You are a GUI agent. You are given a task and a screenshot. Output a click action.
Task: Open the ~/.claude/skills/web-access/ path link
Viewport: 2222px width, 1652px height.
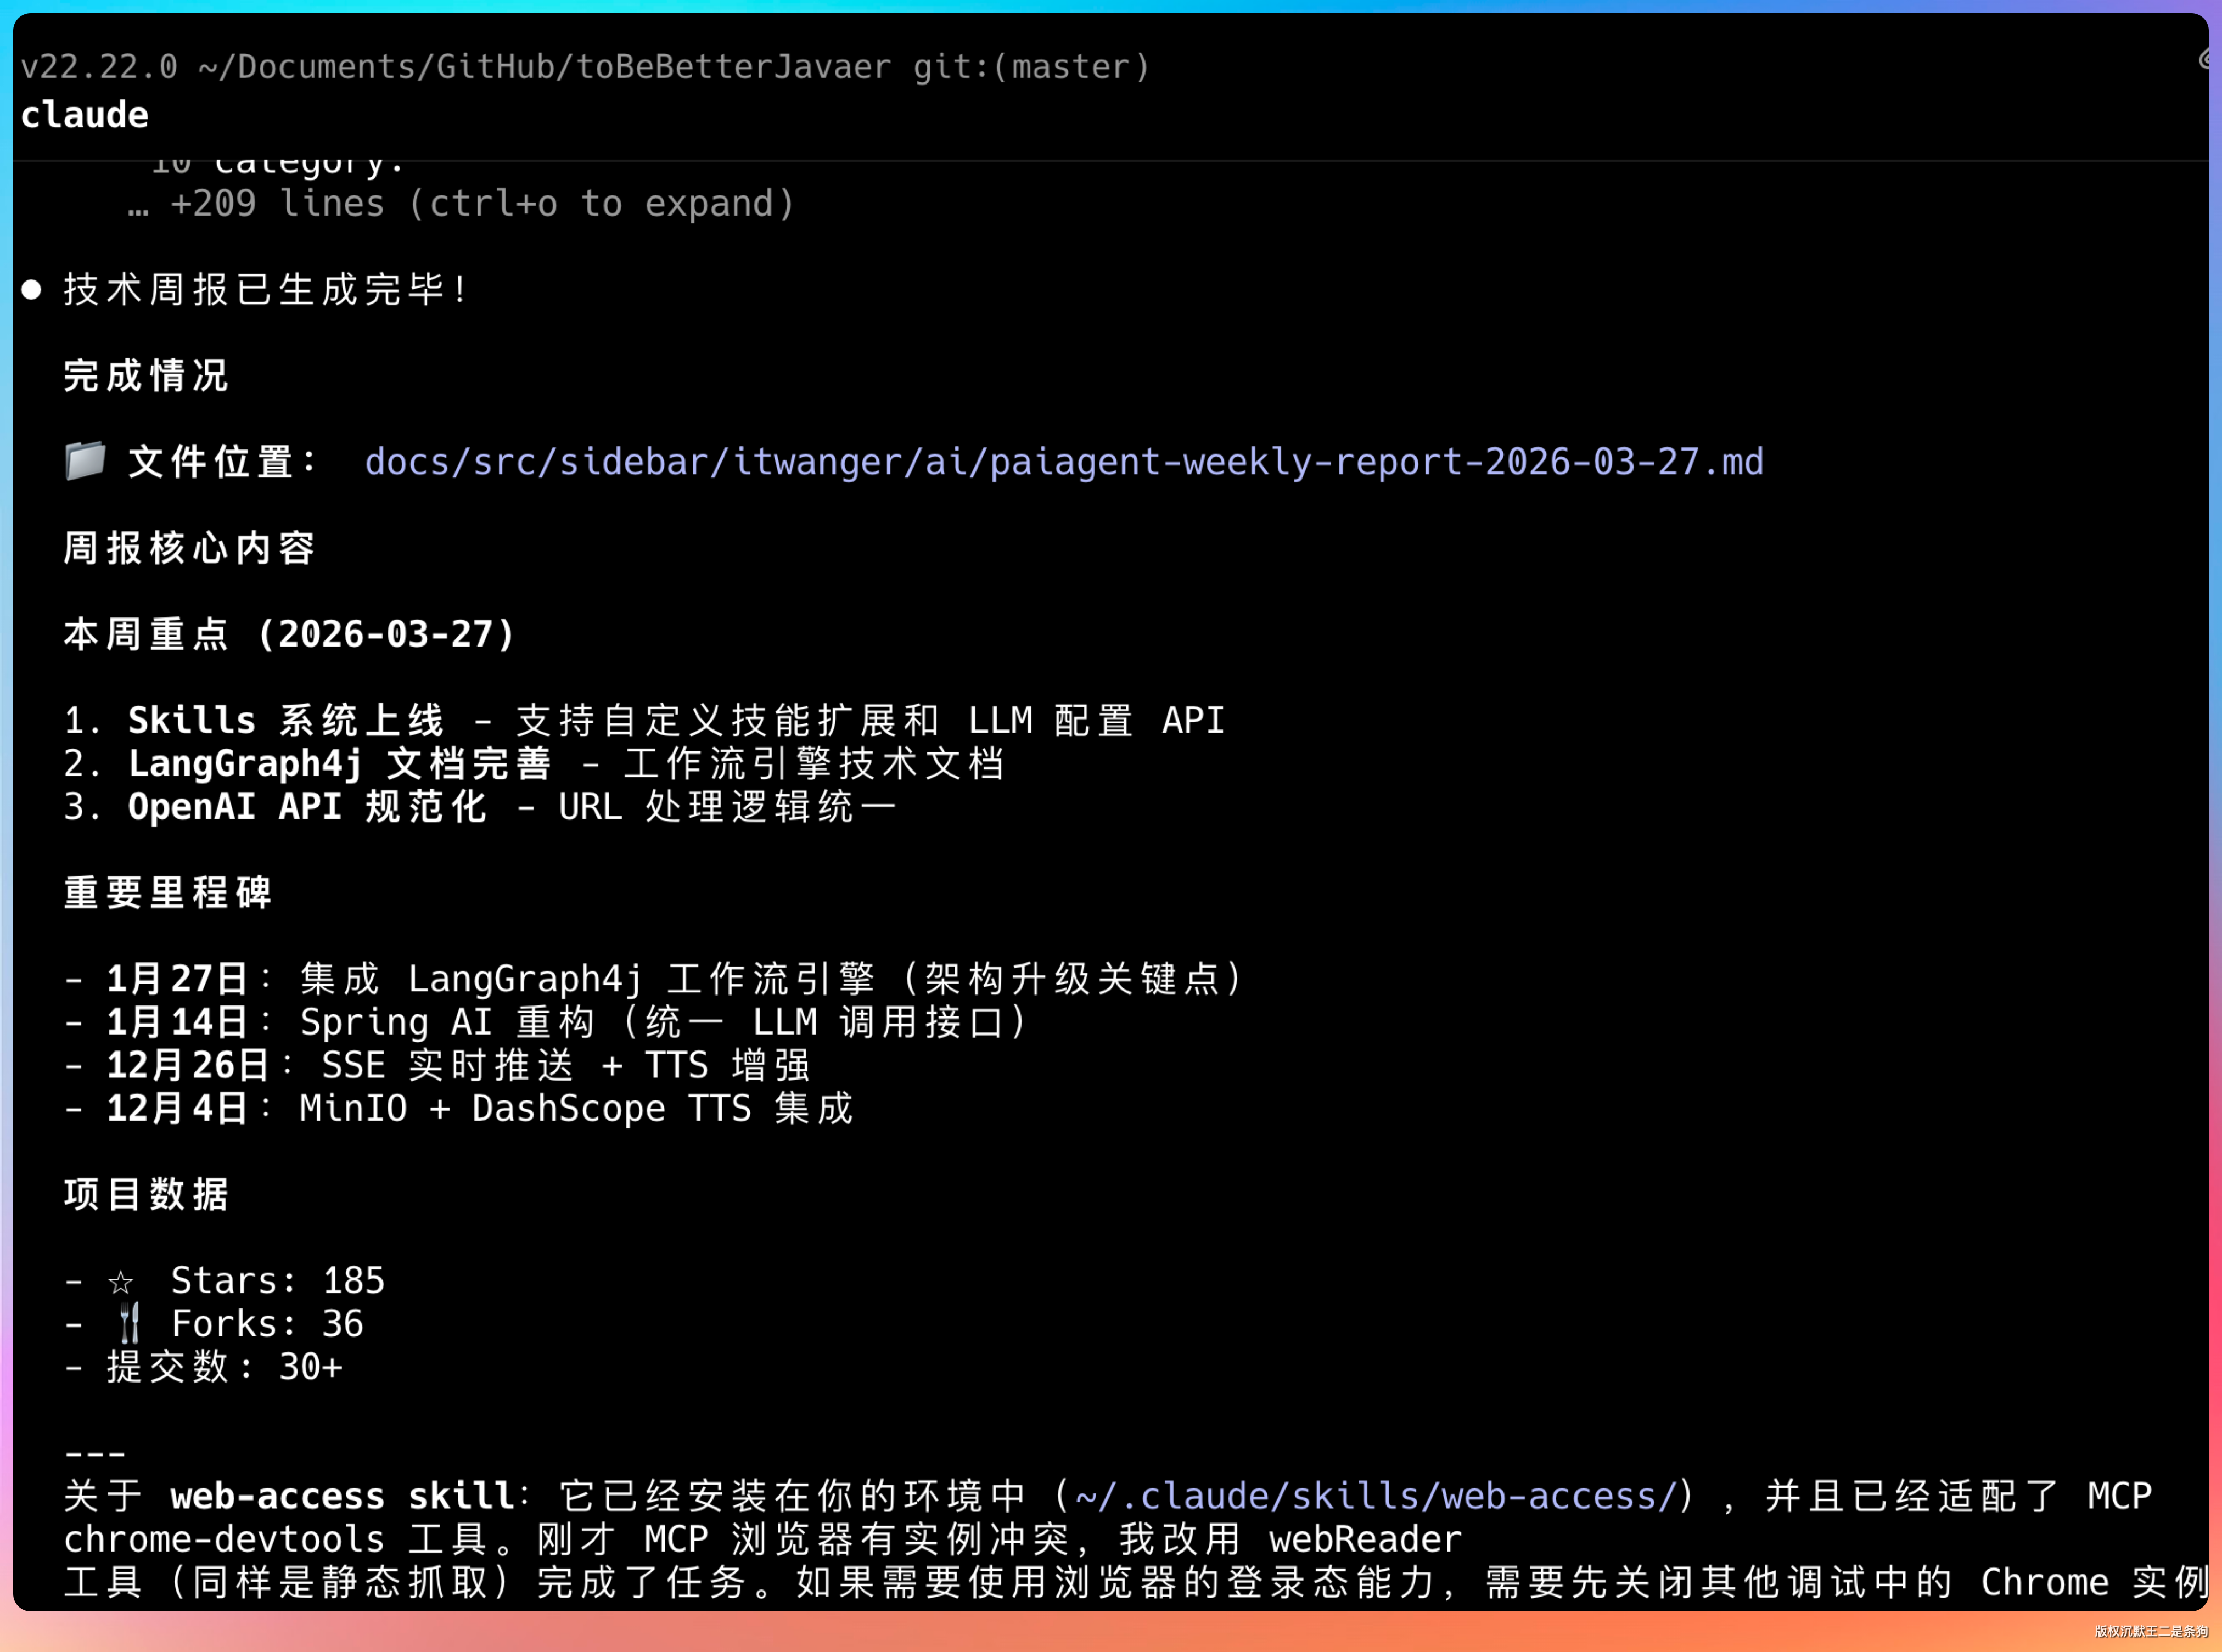[1375, 1496]
